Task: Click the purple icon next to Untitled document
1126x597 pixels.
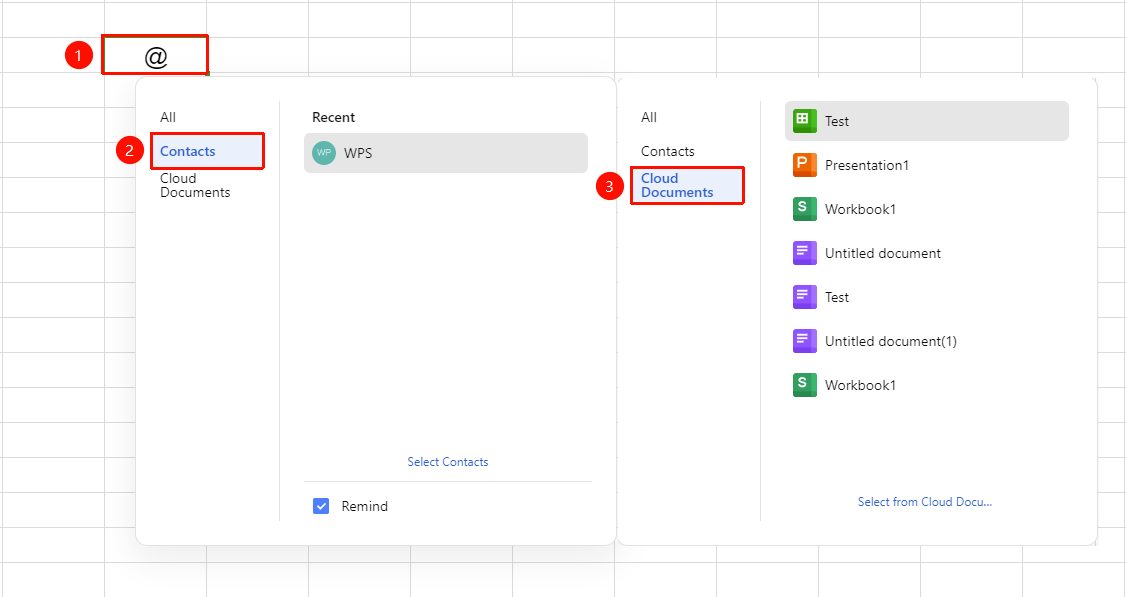Action: tap(804, 253)
